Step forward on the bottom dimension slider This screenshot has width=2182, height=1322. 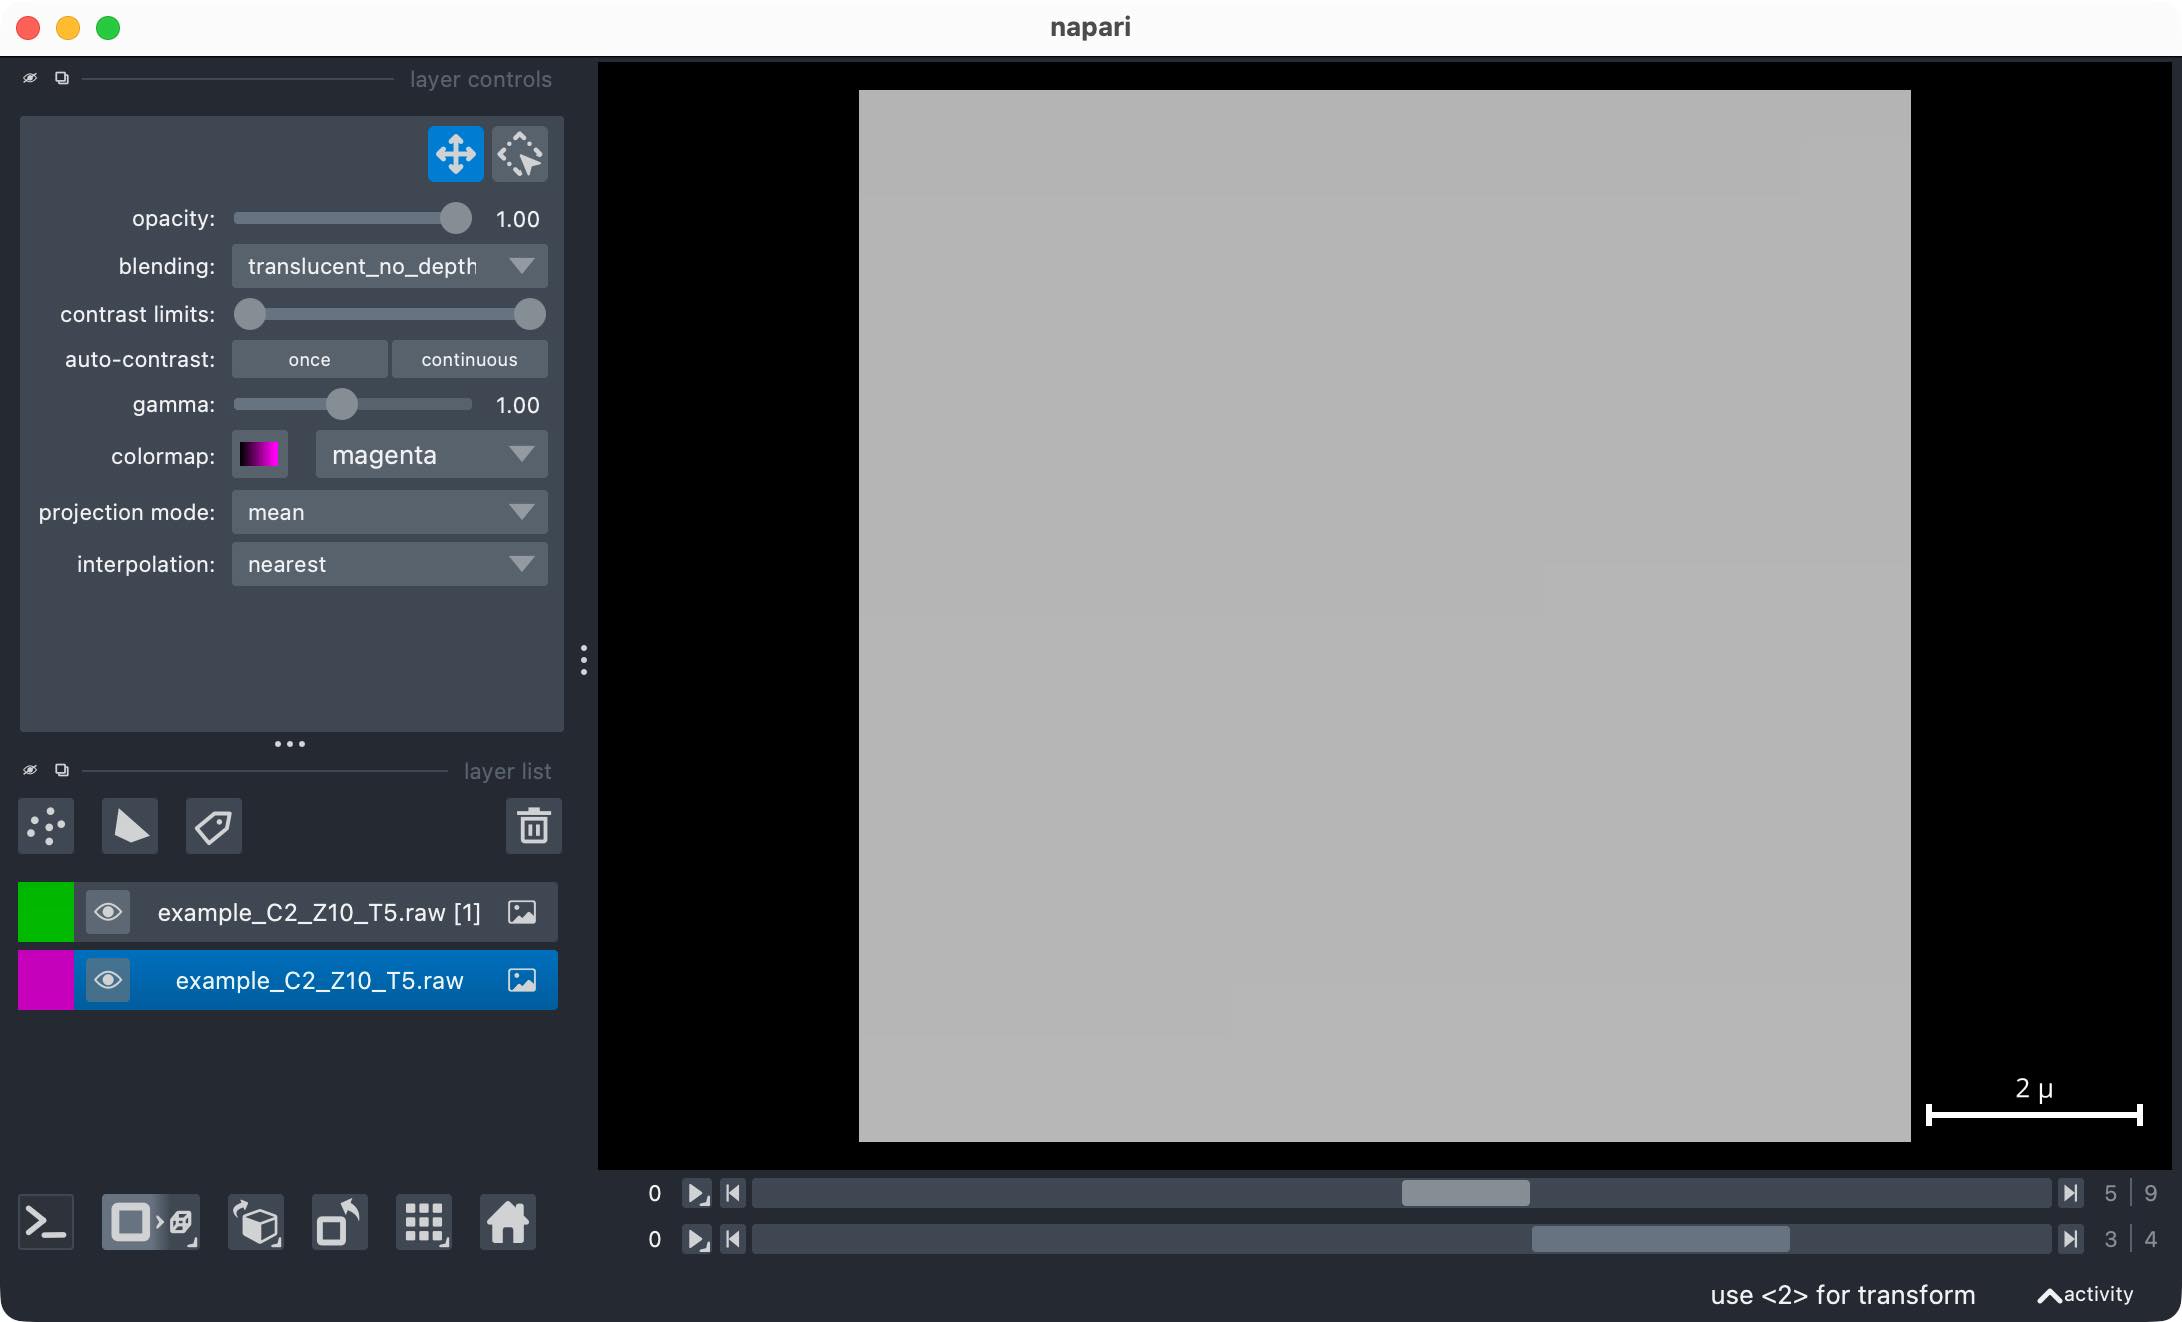[x=2070, y=1239]
